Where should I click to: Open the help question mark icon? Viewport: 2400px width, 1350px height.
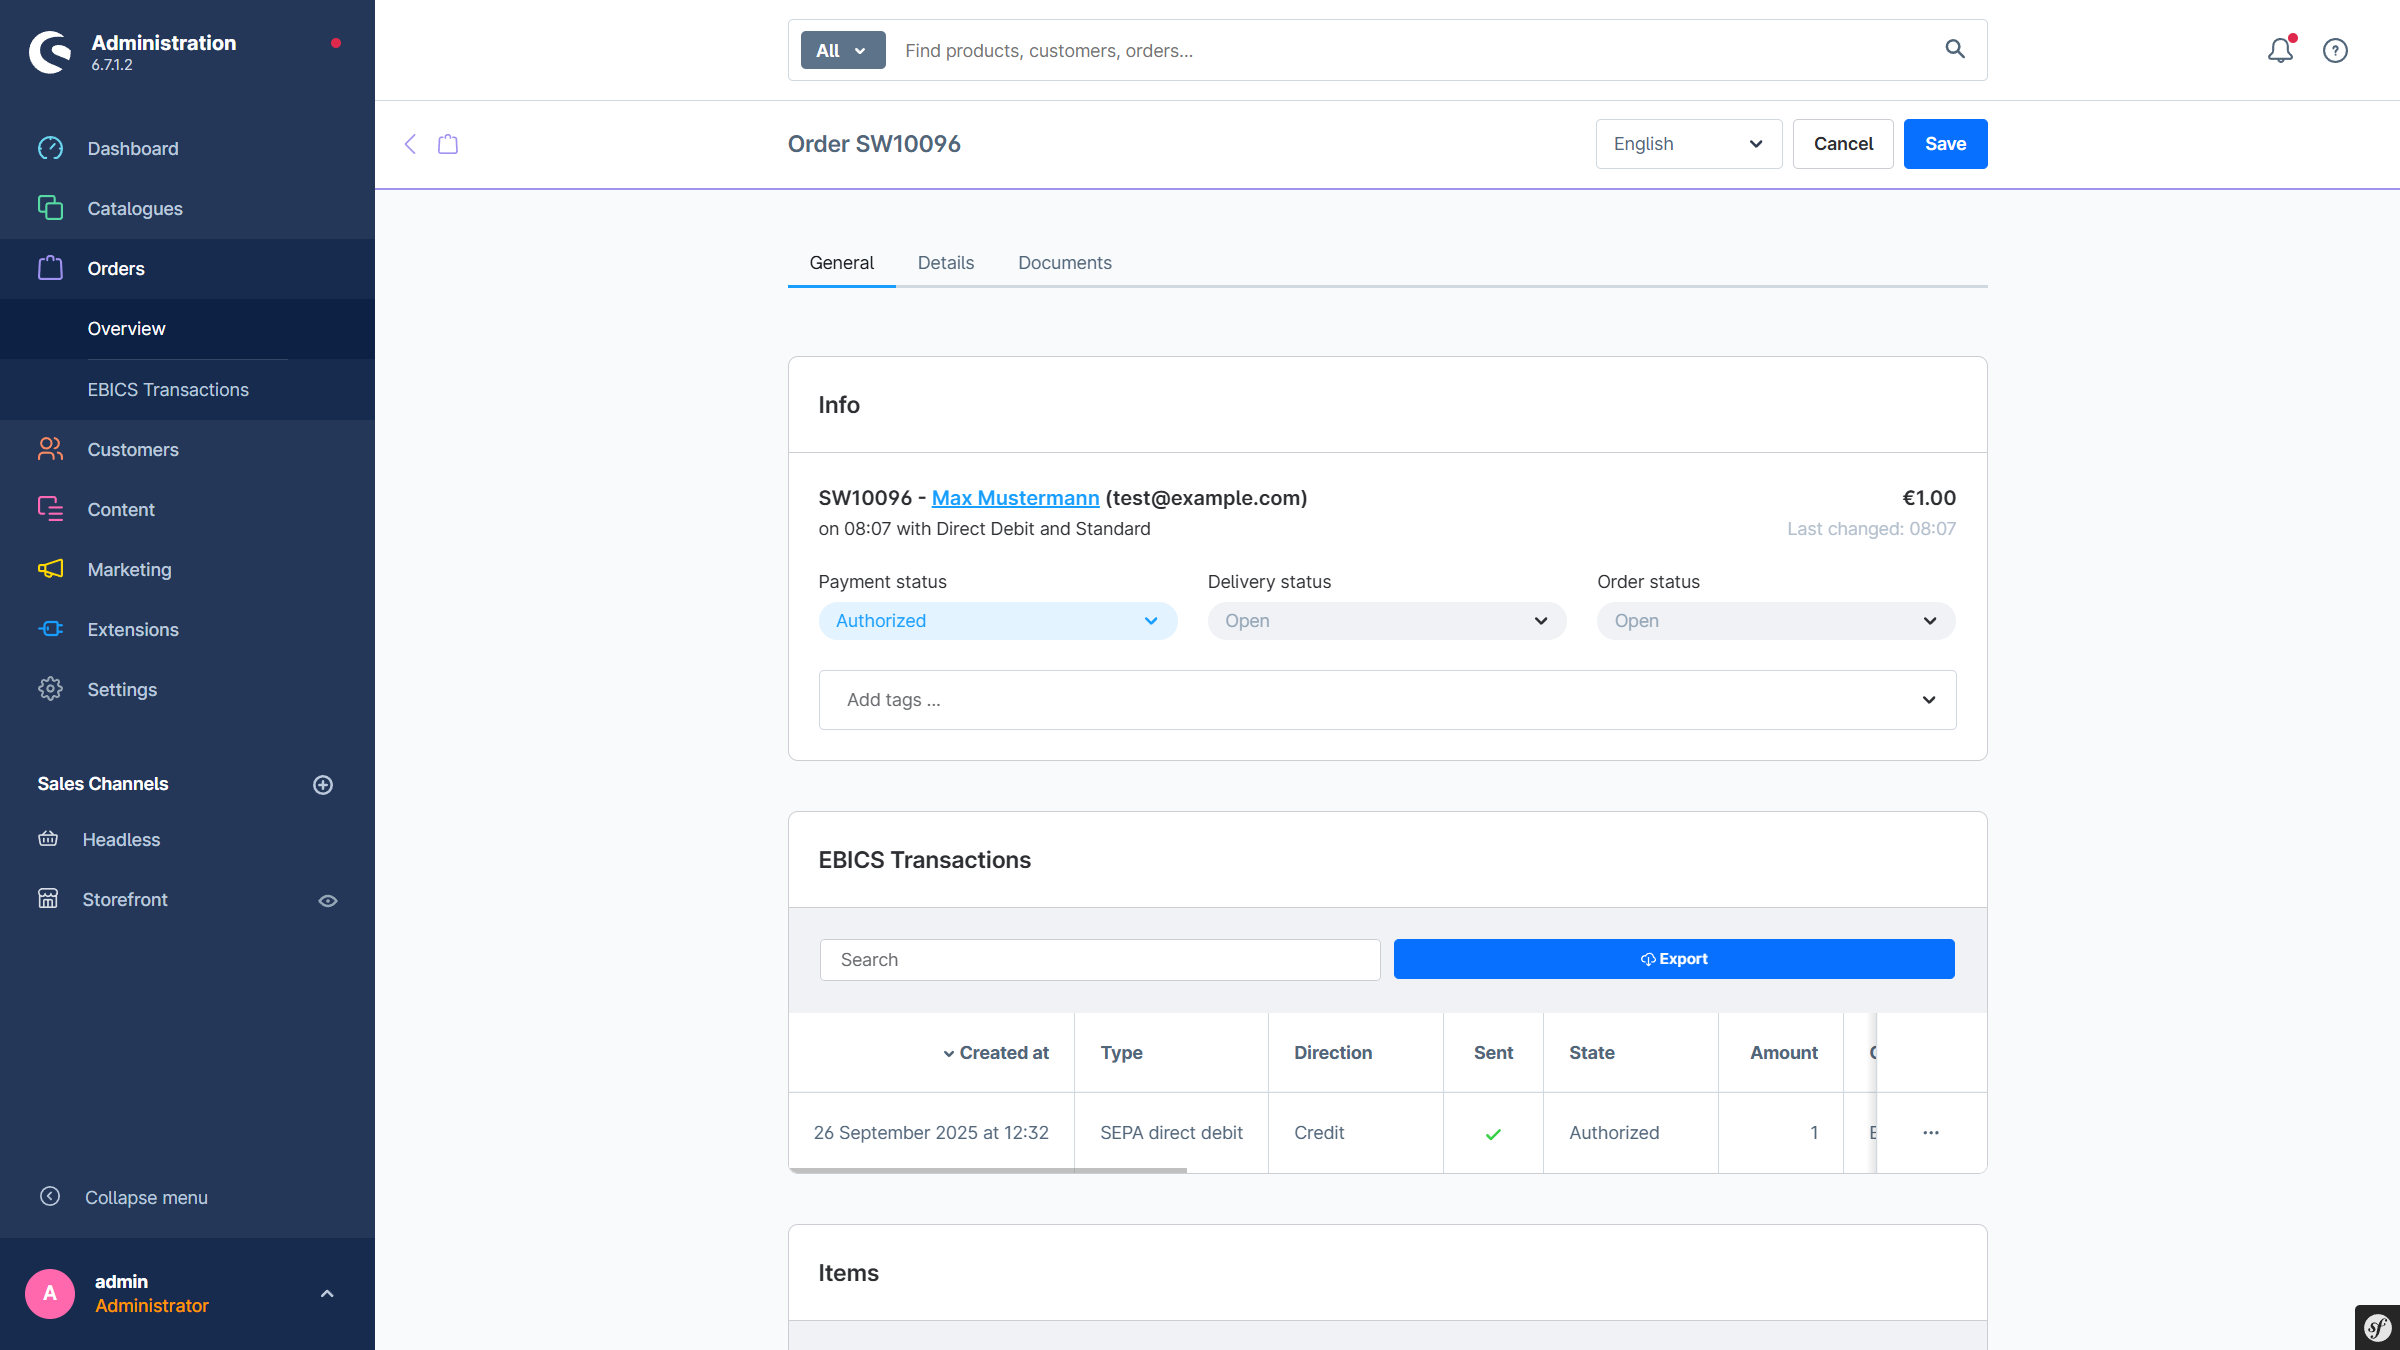(2335, 50)
